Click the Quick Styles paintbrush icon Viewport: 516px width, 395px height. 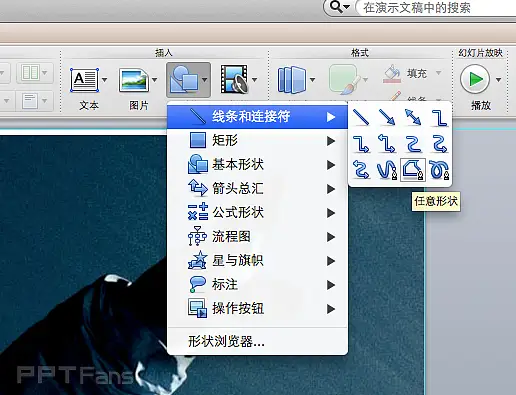pyautogui.click(x=345, y=79)
